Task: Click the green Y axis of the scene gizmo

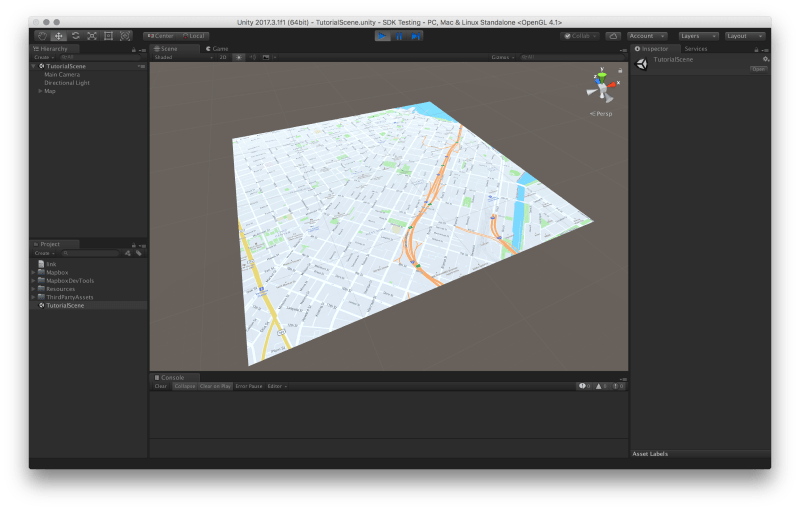Action: click(x=602, y=76)
